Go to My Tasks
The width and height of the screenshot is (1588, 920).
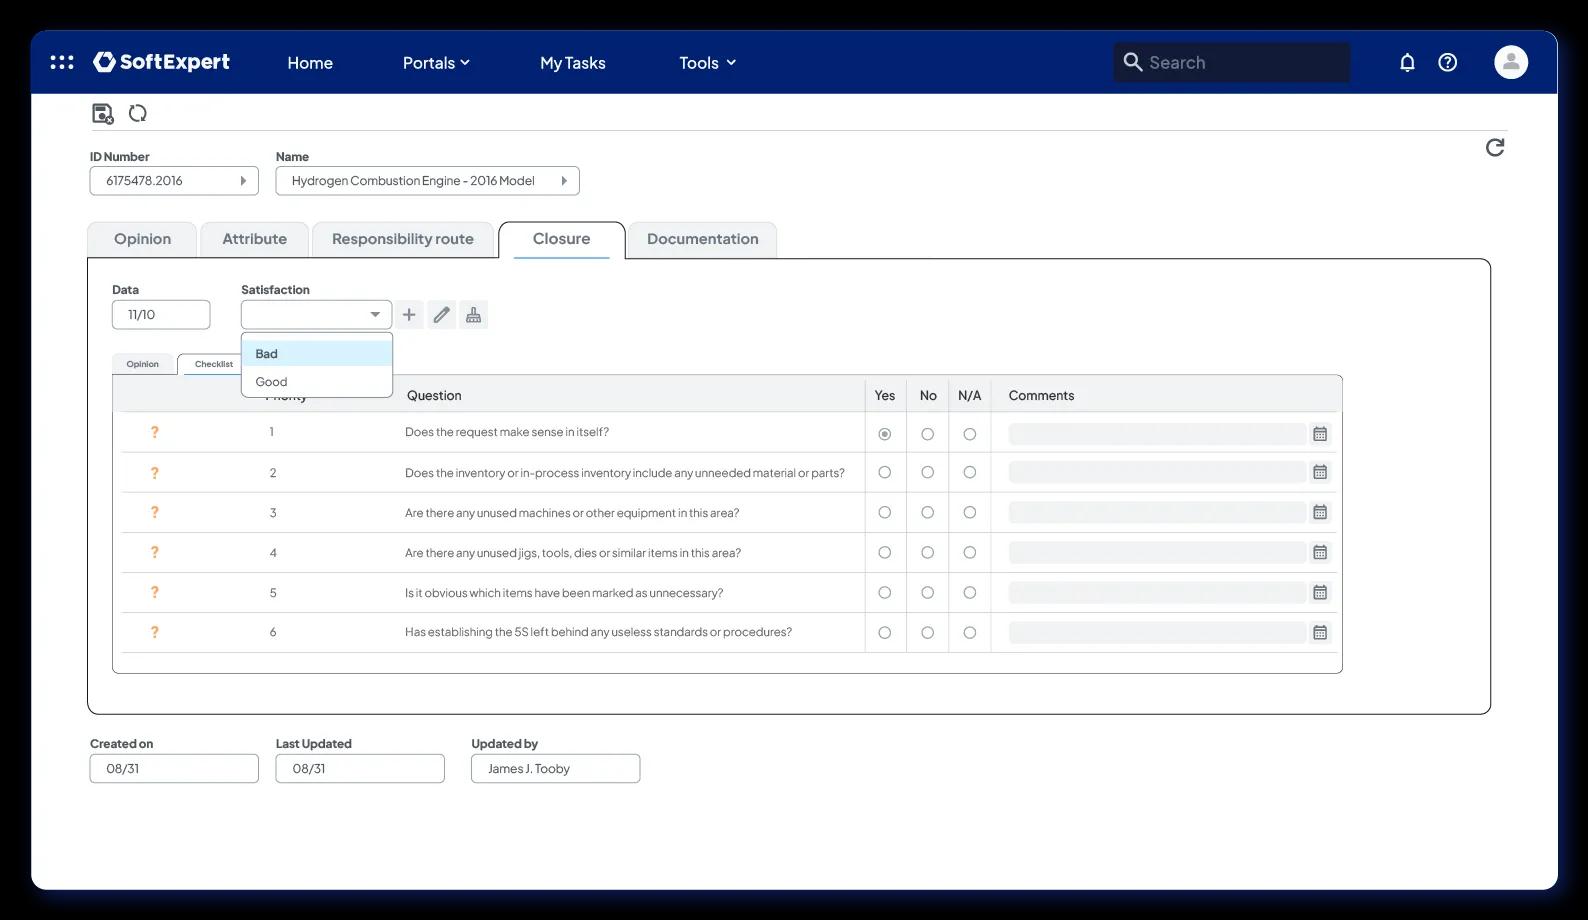point(573,62)
